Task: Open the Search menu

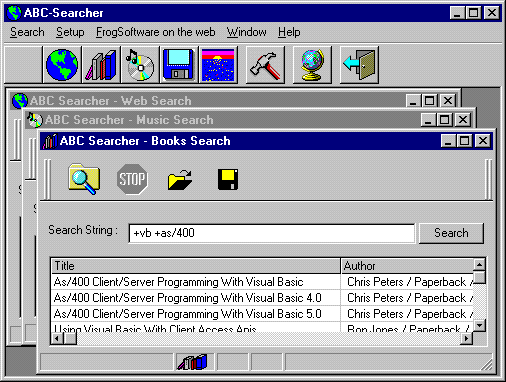Action: (27, 32)
